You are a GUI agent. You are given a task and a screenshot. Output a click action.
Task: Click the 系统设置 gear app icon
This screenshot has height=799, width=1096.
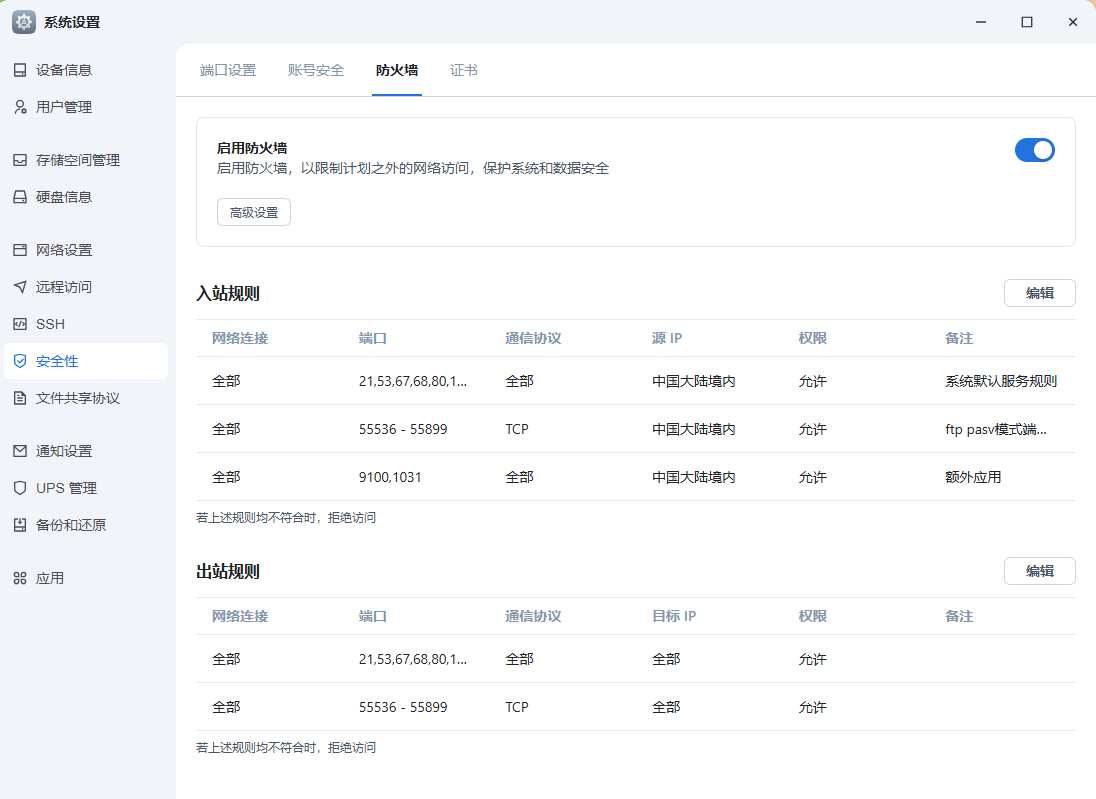point(24,22)
